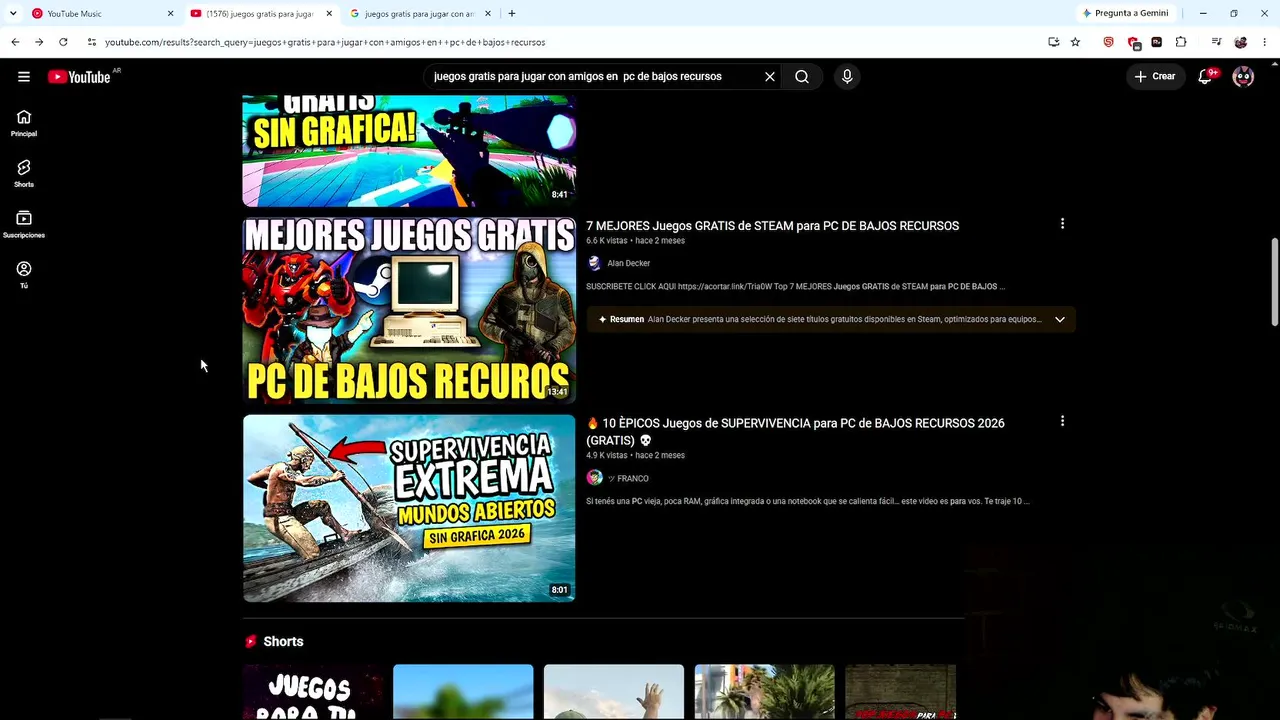Screen dimensions: 1280x720
Task: Click the '6.6 K vistas' metadata text
Action: point(606,241)
